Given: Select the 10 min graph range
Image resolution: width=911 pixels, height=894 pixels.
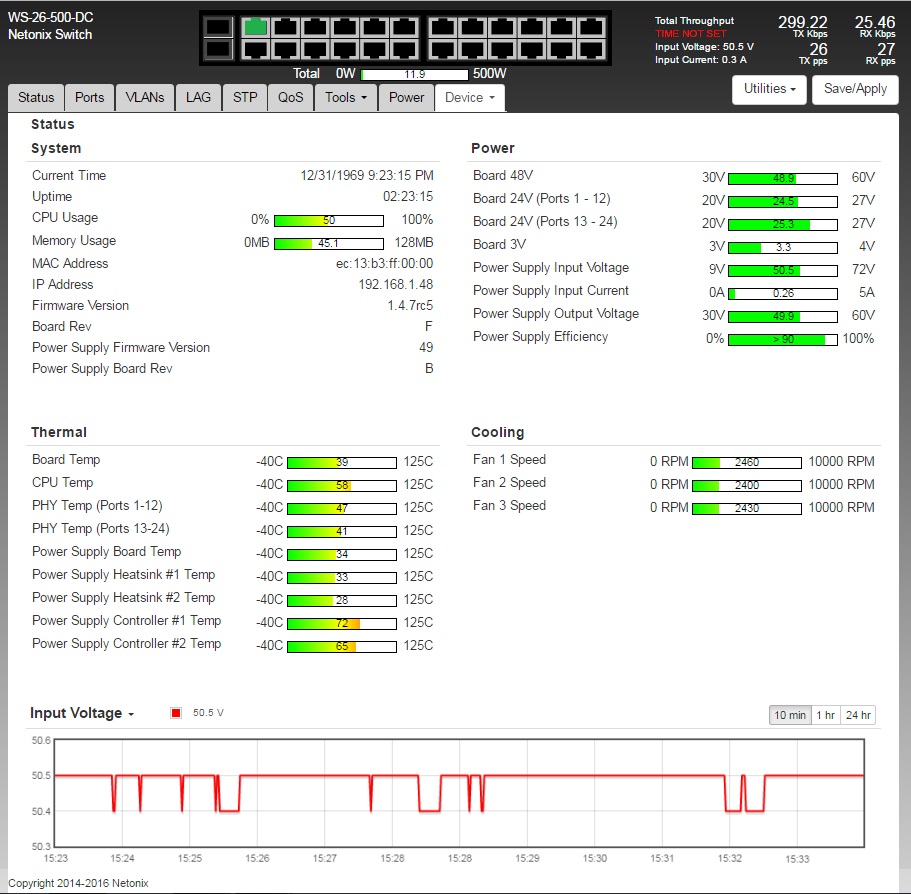Looking at the screenshot, I should click(x=789, y=715).
